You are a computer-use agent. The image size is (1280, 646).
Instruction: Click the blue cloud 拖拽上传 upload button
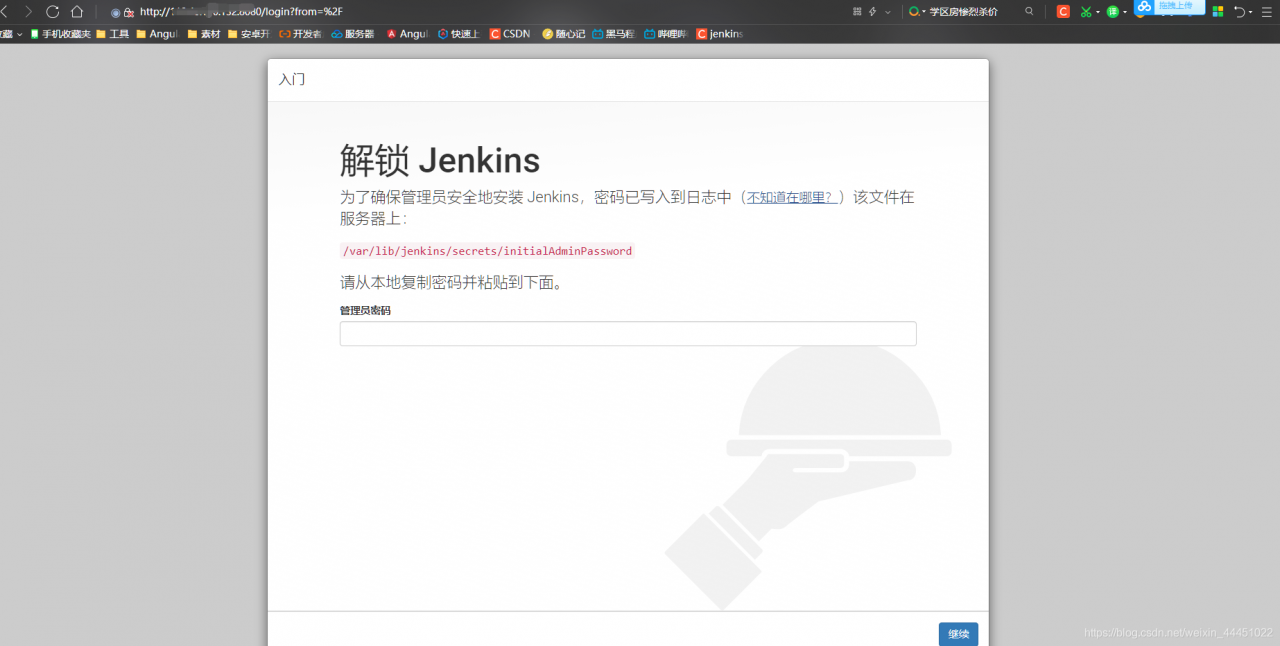point(1169,6)
